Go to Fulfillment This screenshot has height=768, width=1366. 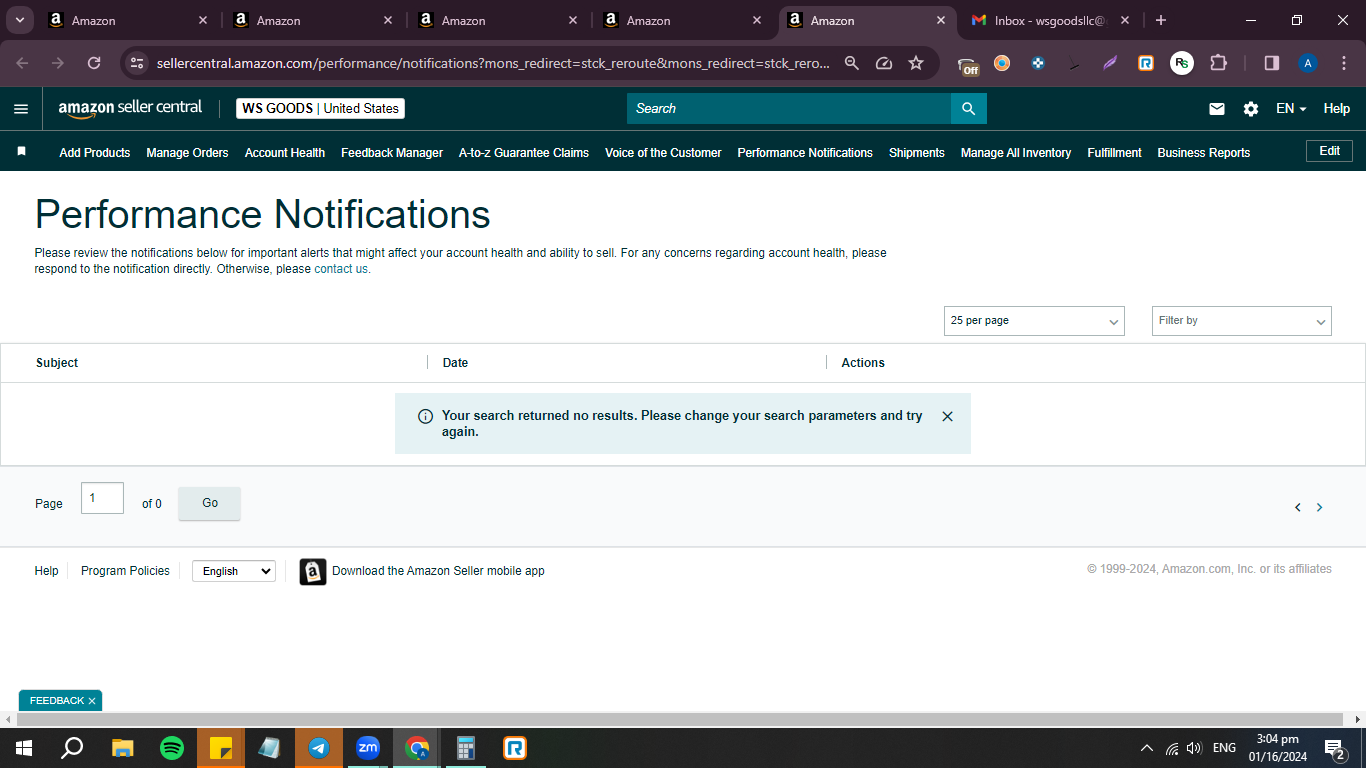(1114, 153)
